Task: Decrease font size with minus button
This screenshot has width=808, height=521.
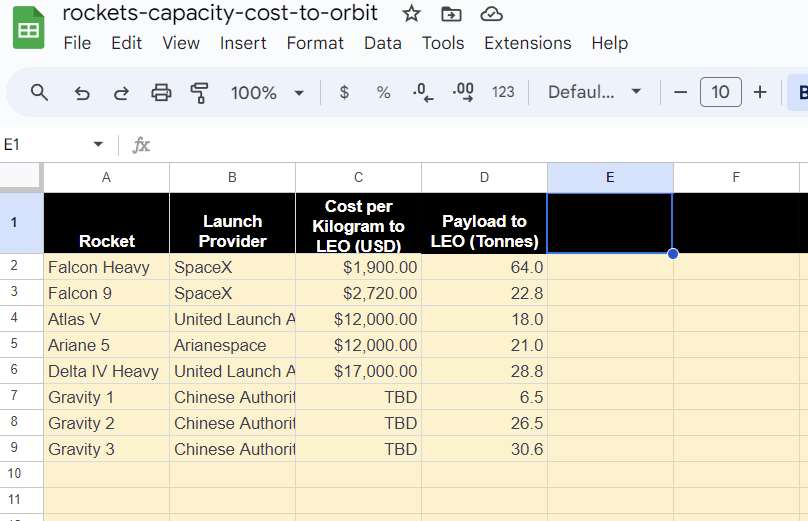Action: 681,92
